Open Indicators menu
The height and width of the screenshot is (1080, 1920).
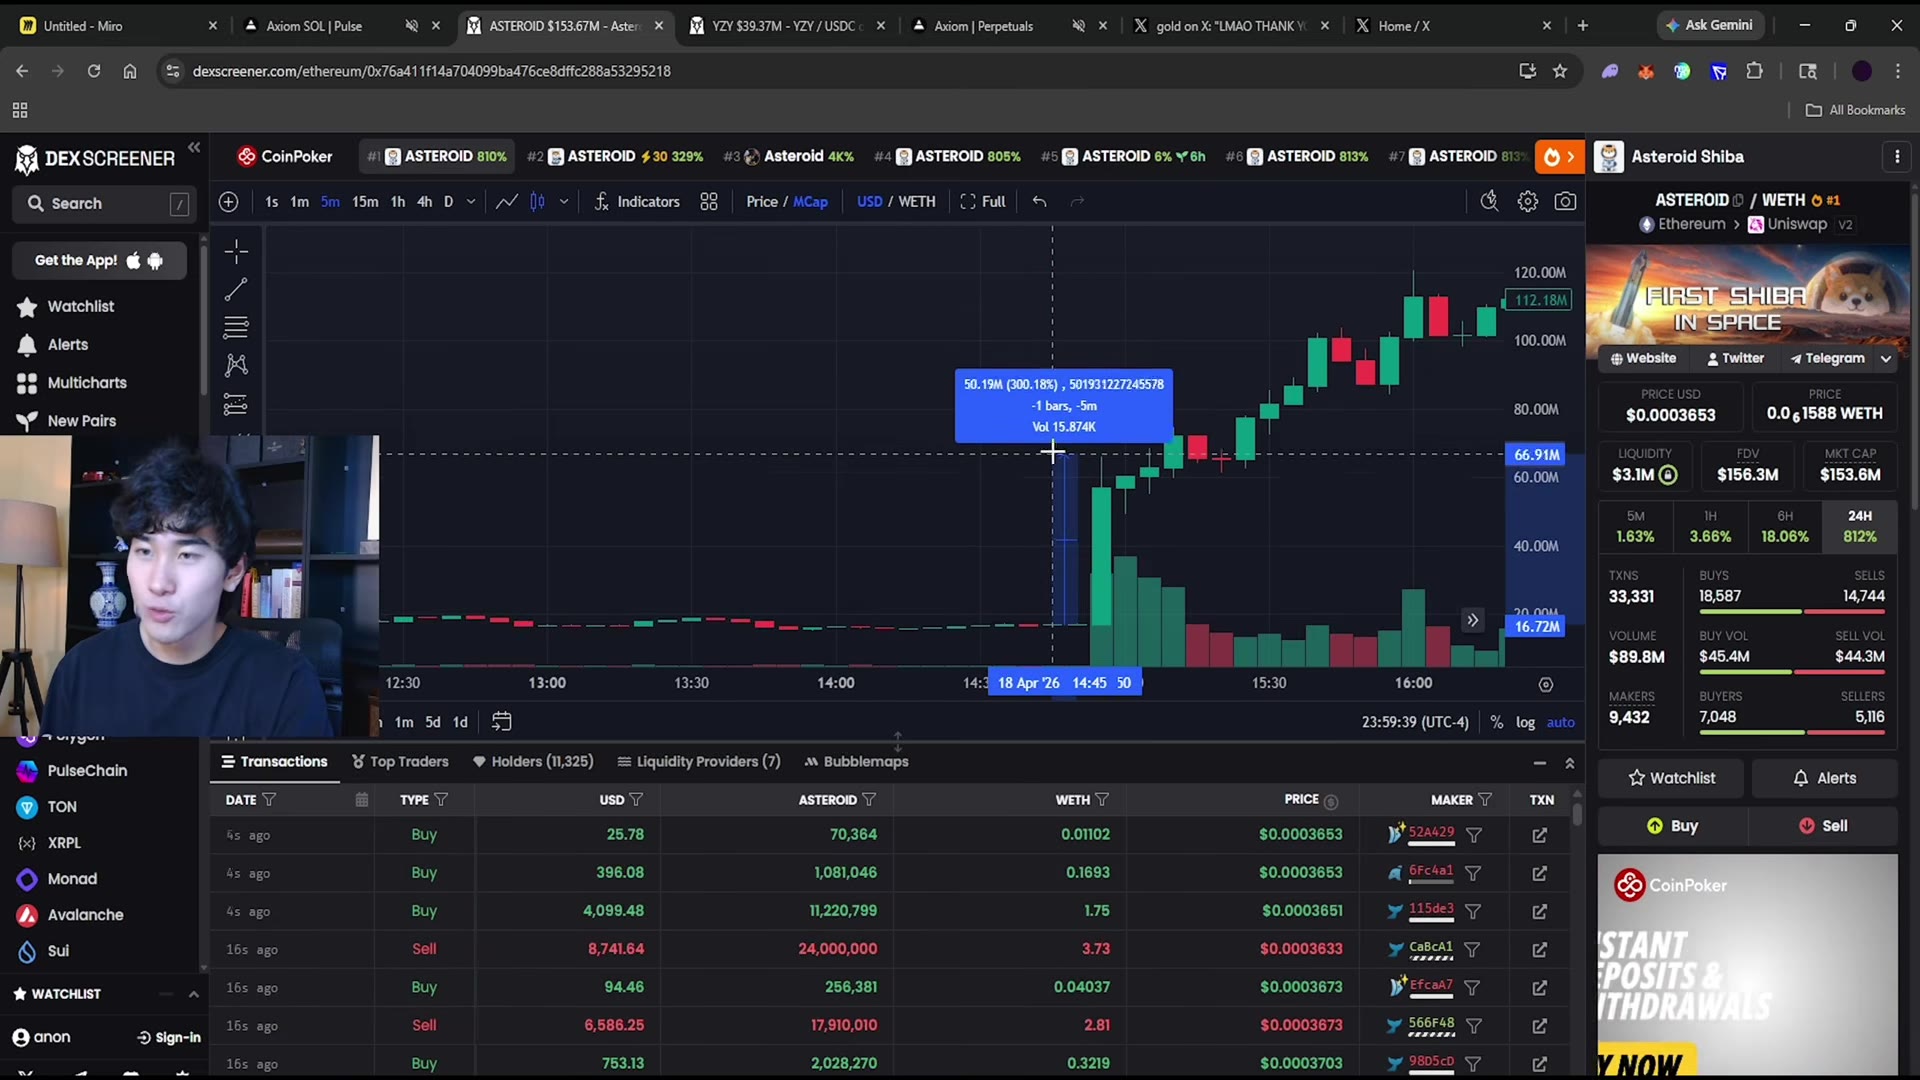coord(637,202)
